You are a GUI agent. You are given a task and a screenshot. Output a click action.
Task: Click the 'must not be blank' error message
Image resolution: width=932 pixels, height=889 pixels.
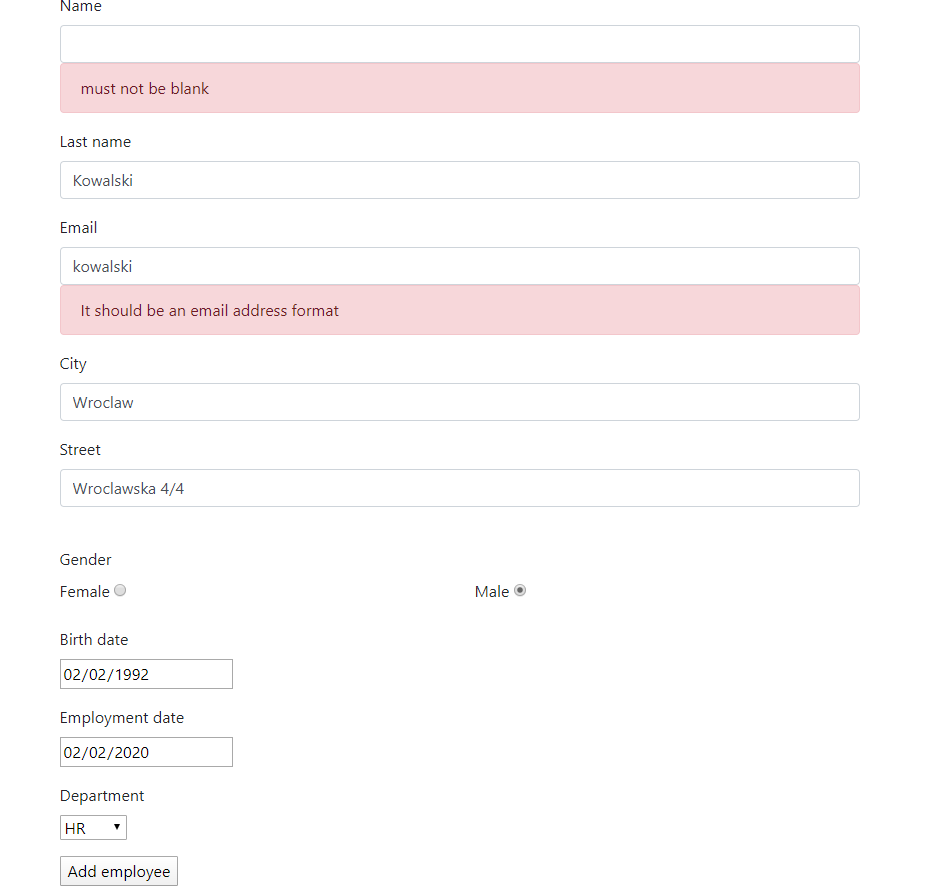144,88
